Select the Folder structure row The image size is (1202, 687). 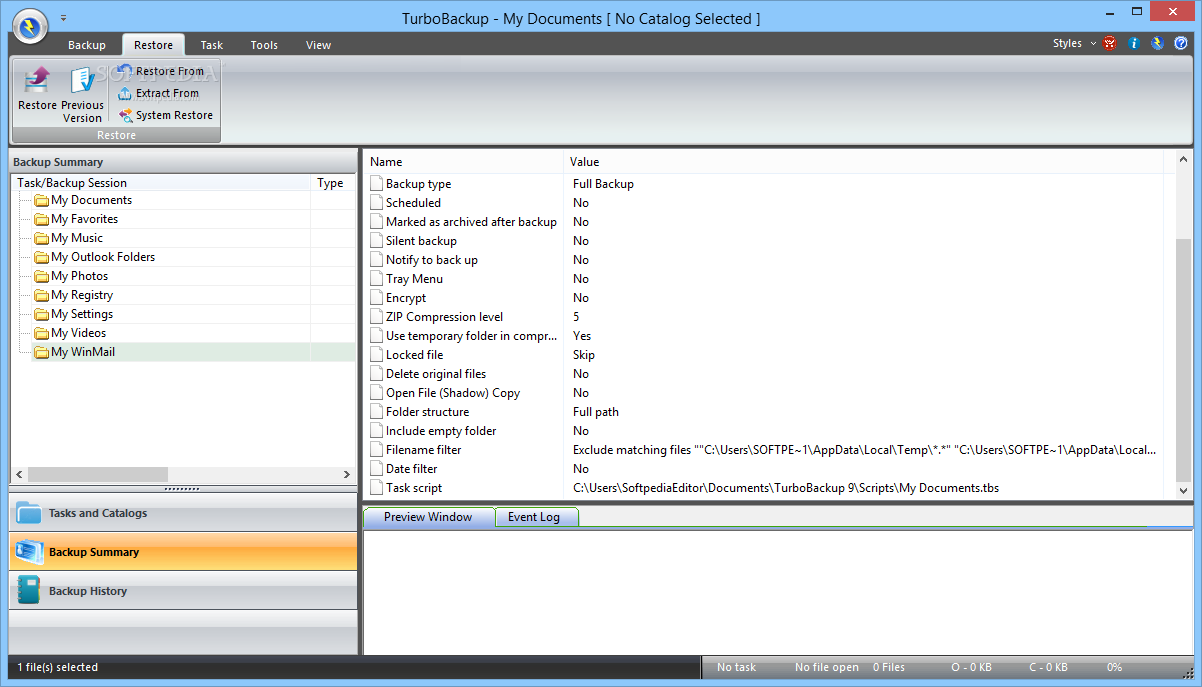tap(768, 412)
